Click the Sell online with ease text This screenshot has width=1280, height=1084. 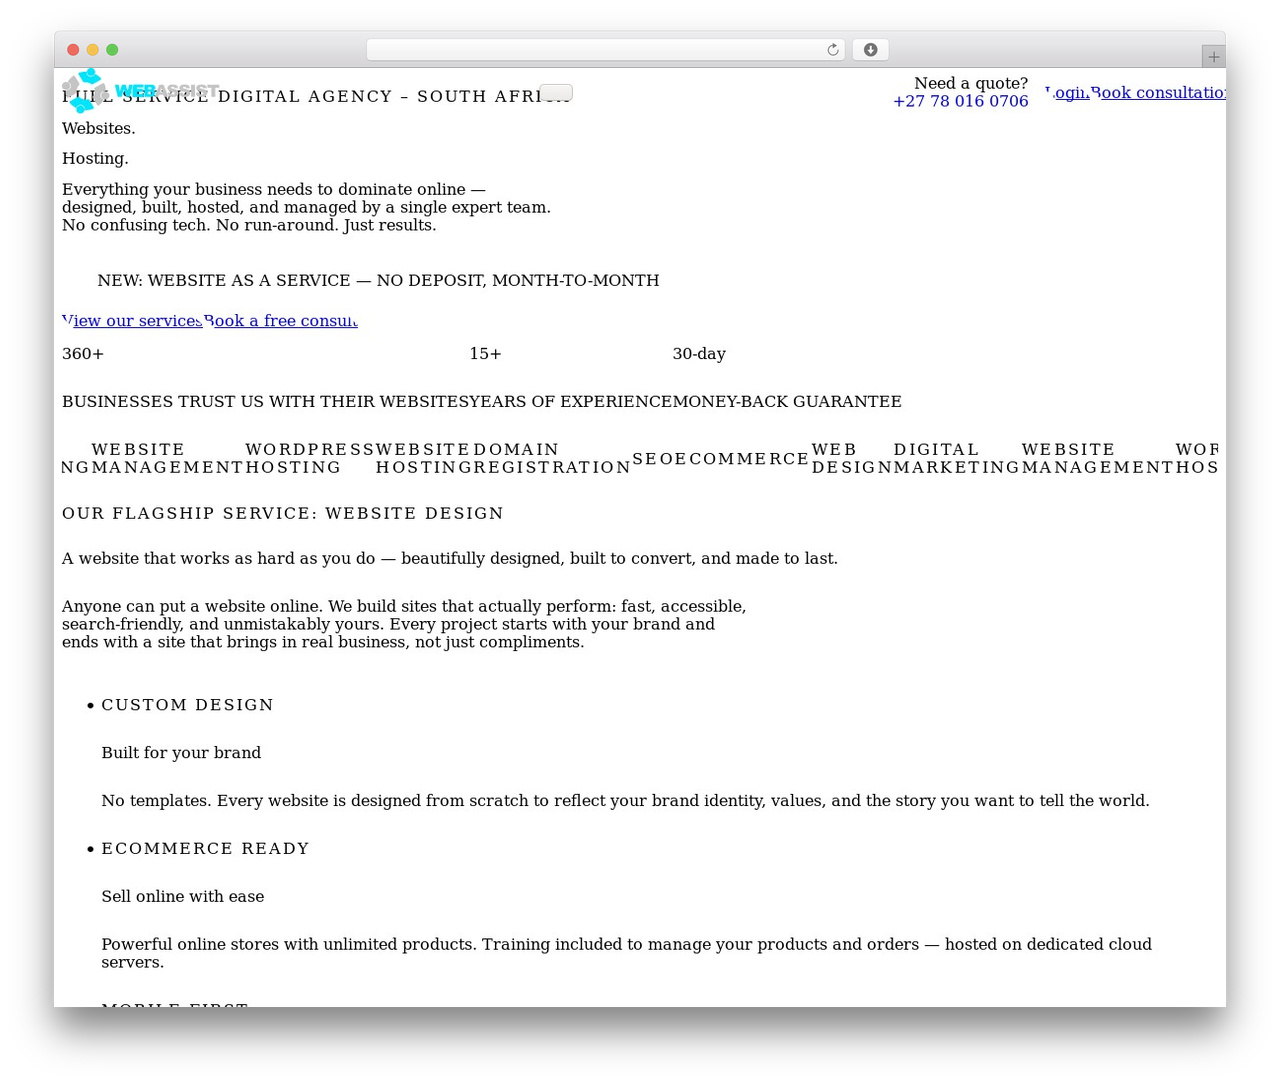tap(183, 897)
